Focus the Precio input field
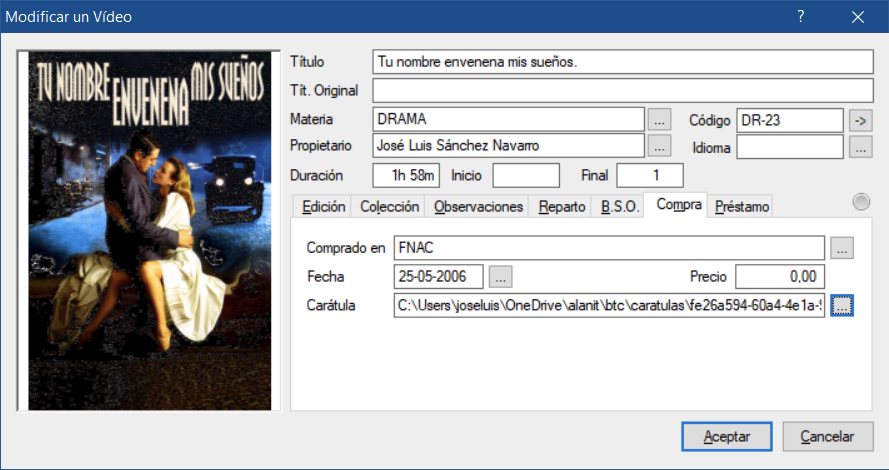Viewport: 889px width, 470px height. (x=780, y=277)
